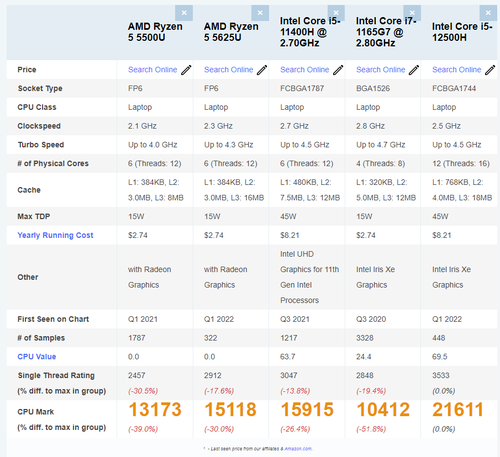Click CPU Mark score 21611
This screenshot has width=500, height=457.
coord(458,410)
